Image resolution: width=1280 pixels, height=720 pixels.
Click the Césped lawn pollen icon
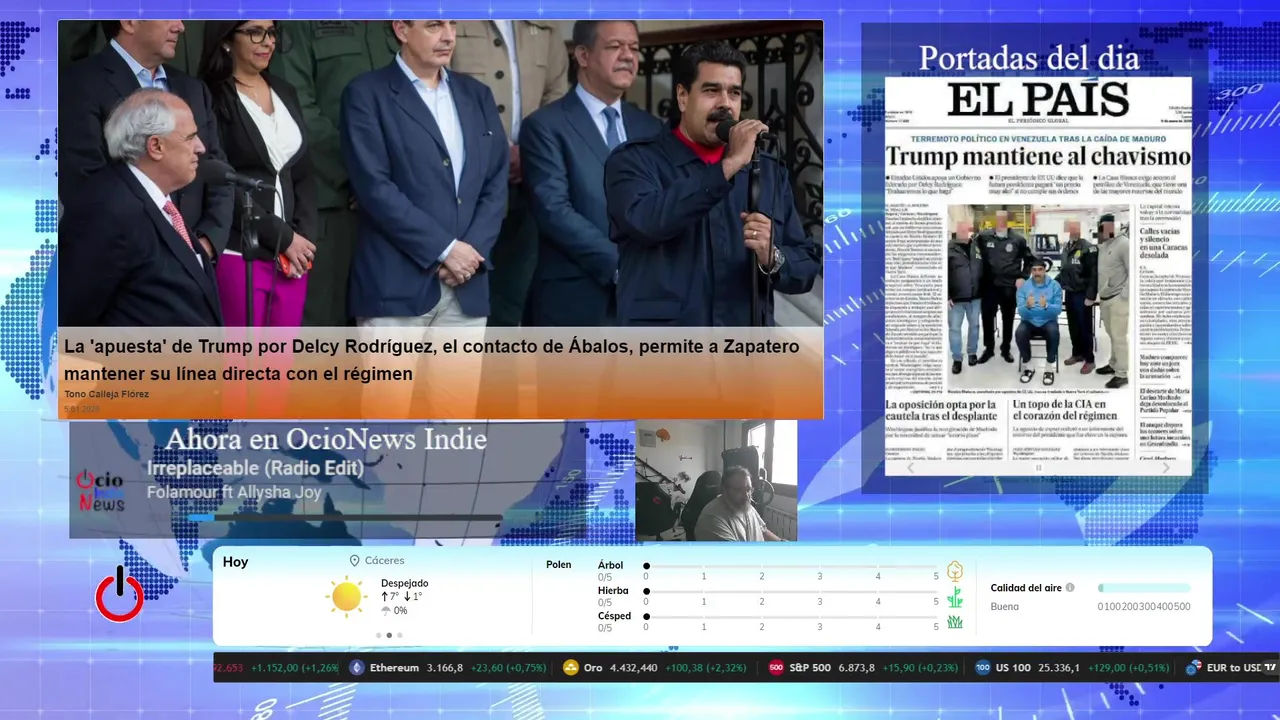pos(954,621)
